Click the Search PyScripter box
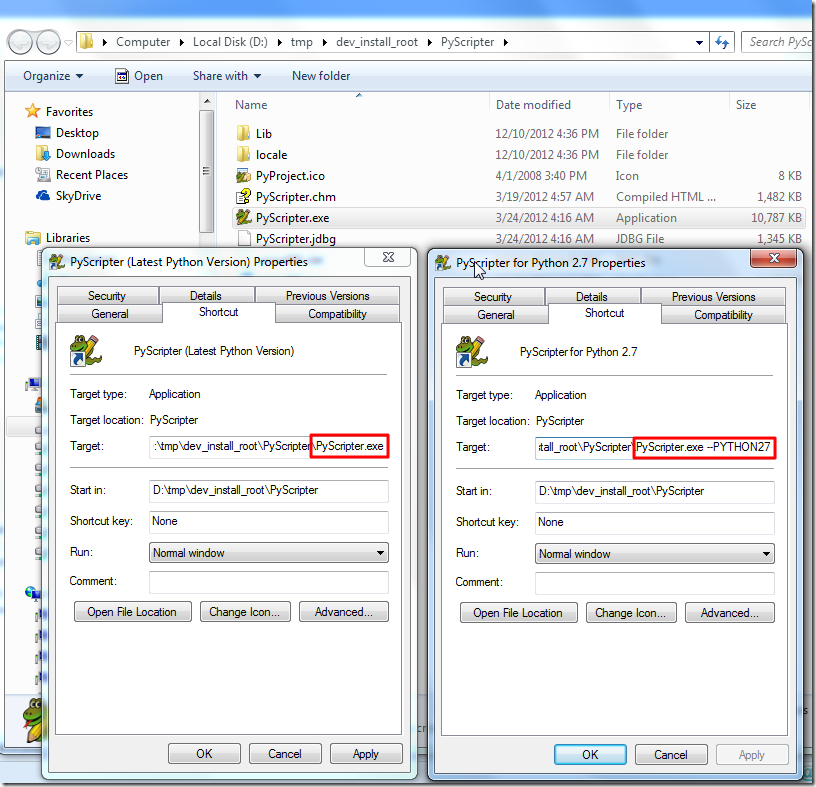This screenshot has height=787, width=816. (777, 42)
